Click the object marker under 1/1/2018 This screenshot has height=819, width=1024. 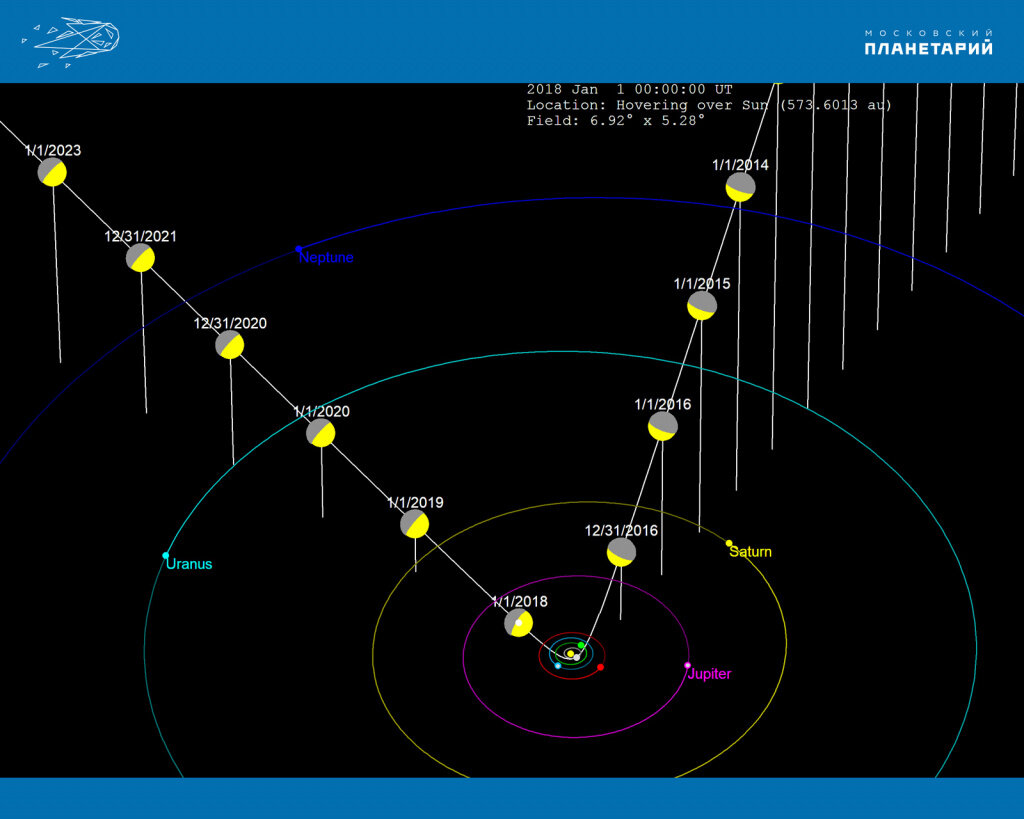pyautogui.click(x=519, y=623)
